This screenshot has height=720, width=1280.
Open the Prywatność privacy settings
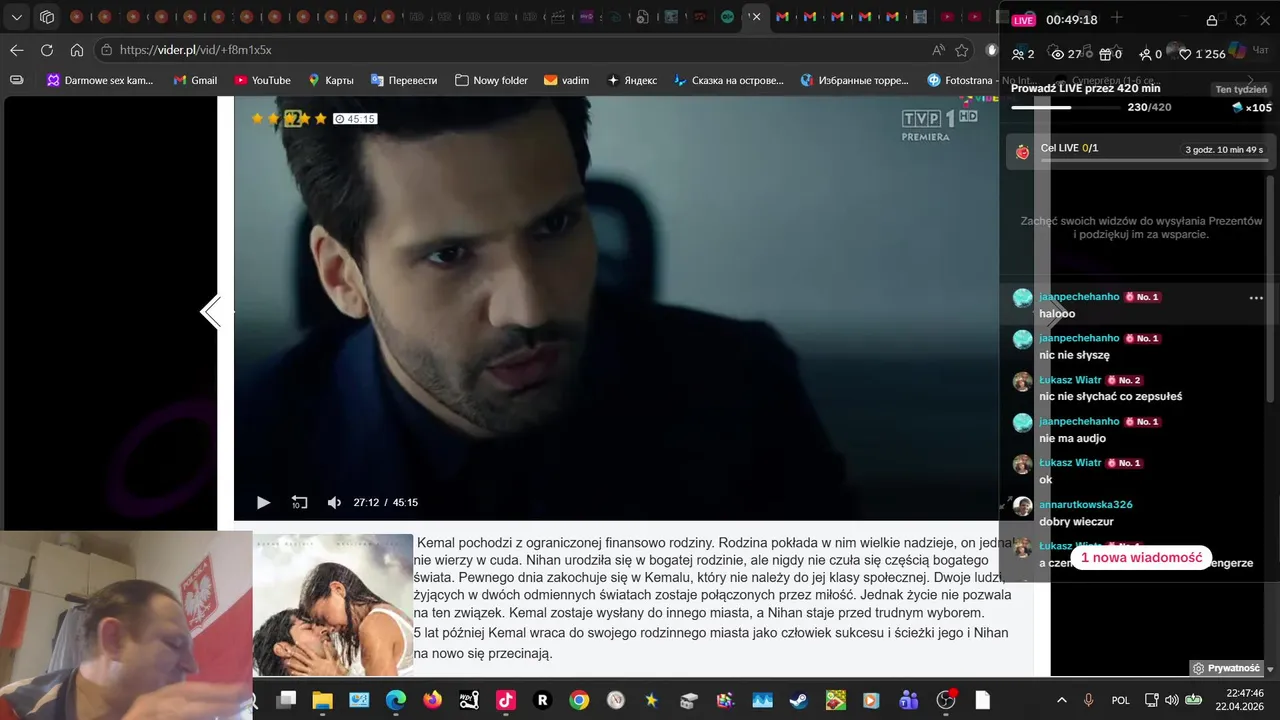(x=1226, y=668)
